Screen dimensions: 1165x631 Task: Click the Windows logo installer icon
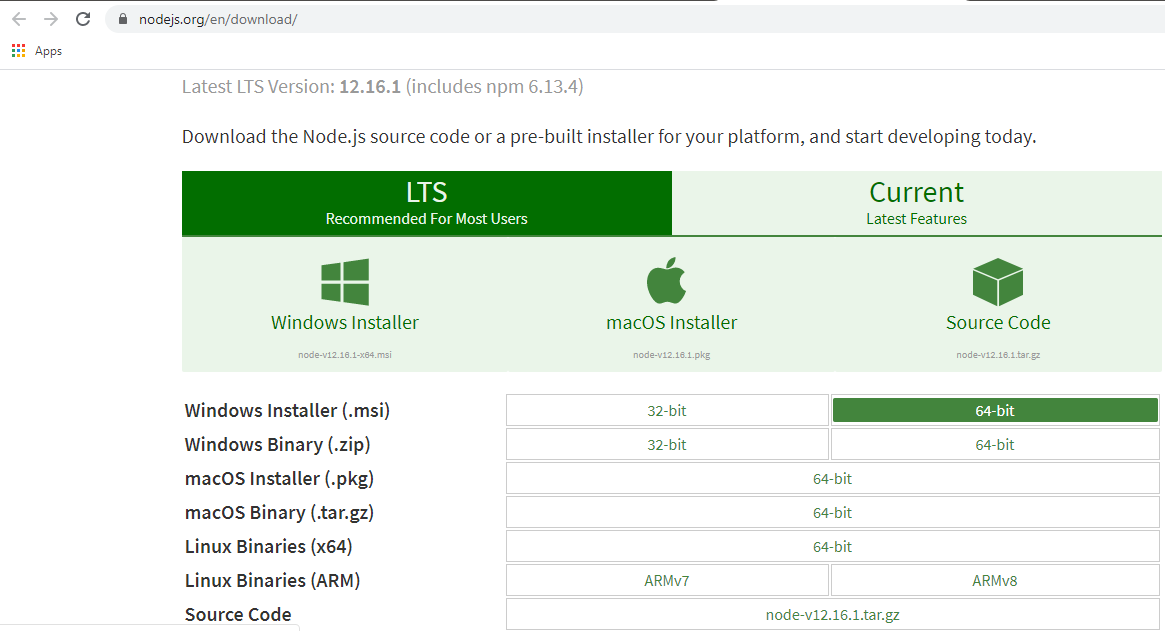click(x=345, y=282)
